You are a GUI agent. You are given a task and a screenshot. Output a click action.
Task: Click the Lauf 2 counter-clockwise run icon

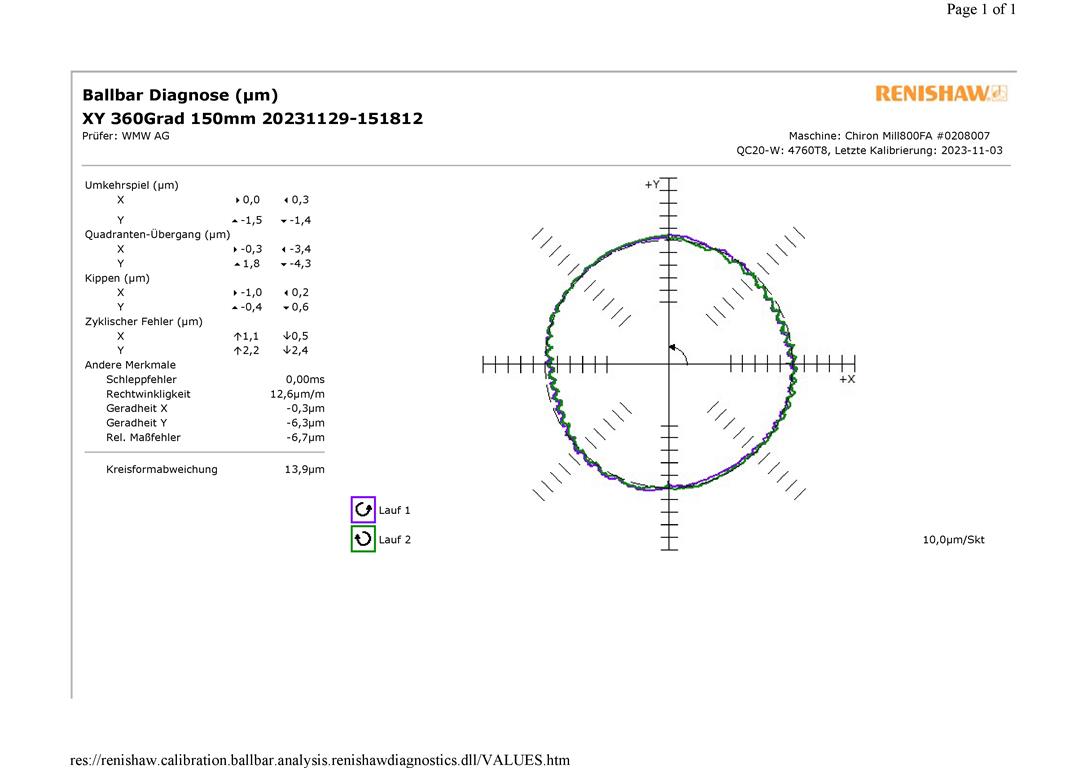click(363, 539)
